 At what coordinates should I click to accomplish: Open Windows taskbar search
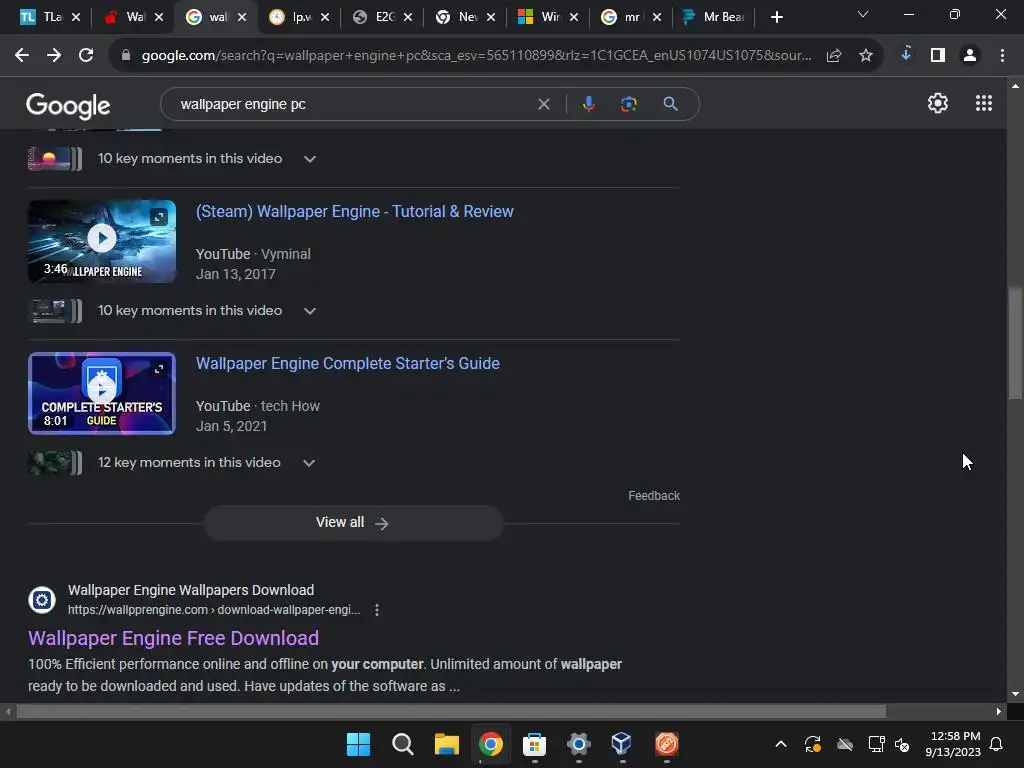click(402, 744)
